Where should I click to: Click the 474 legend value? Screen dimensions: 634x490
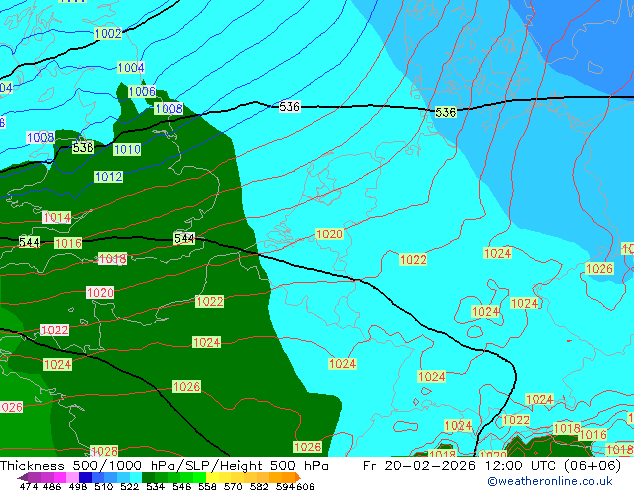point(29,486)
